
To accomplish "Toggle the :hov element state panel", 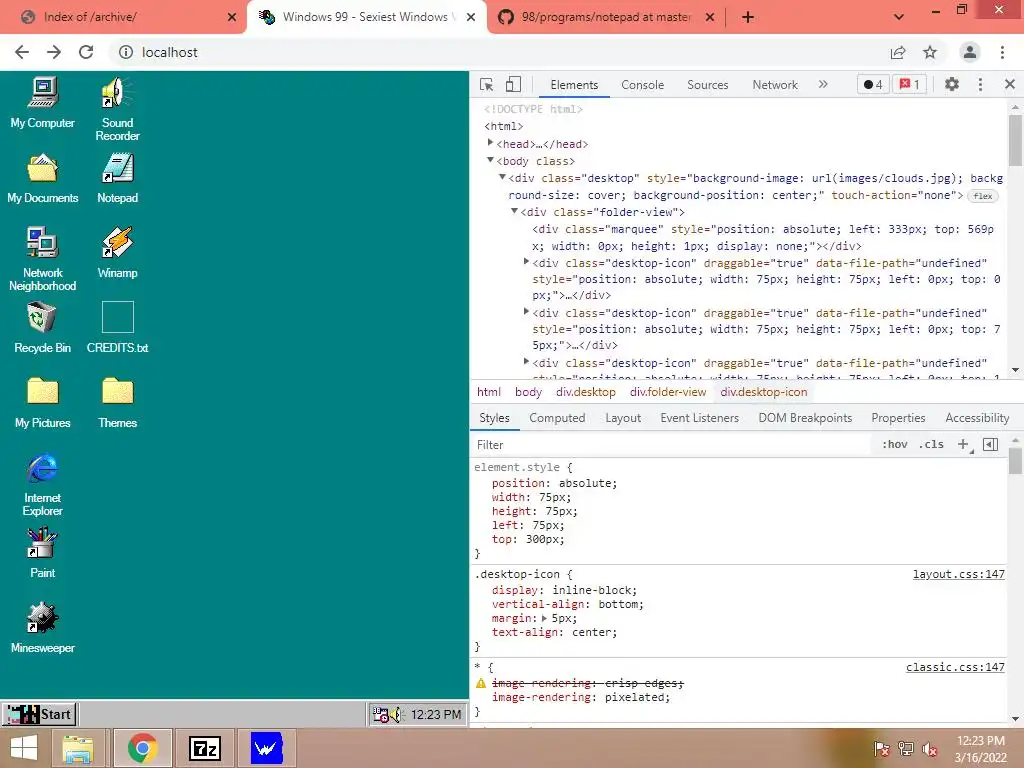I will click(x=894, y=445).
